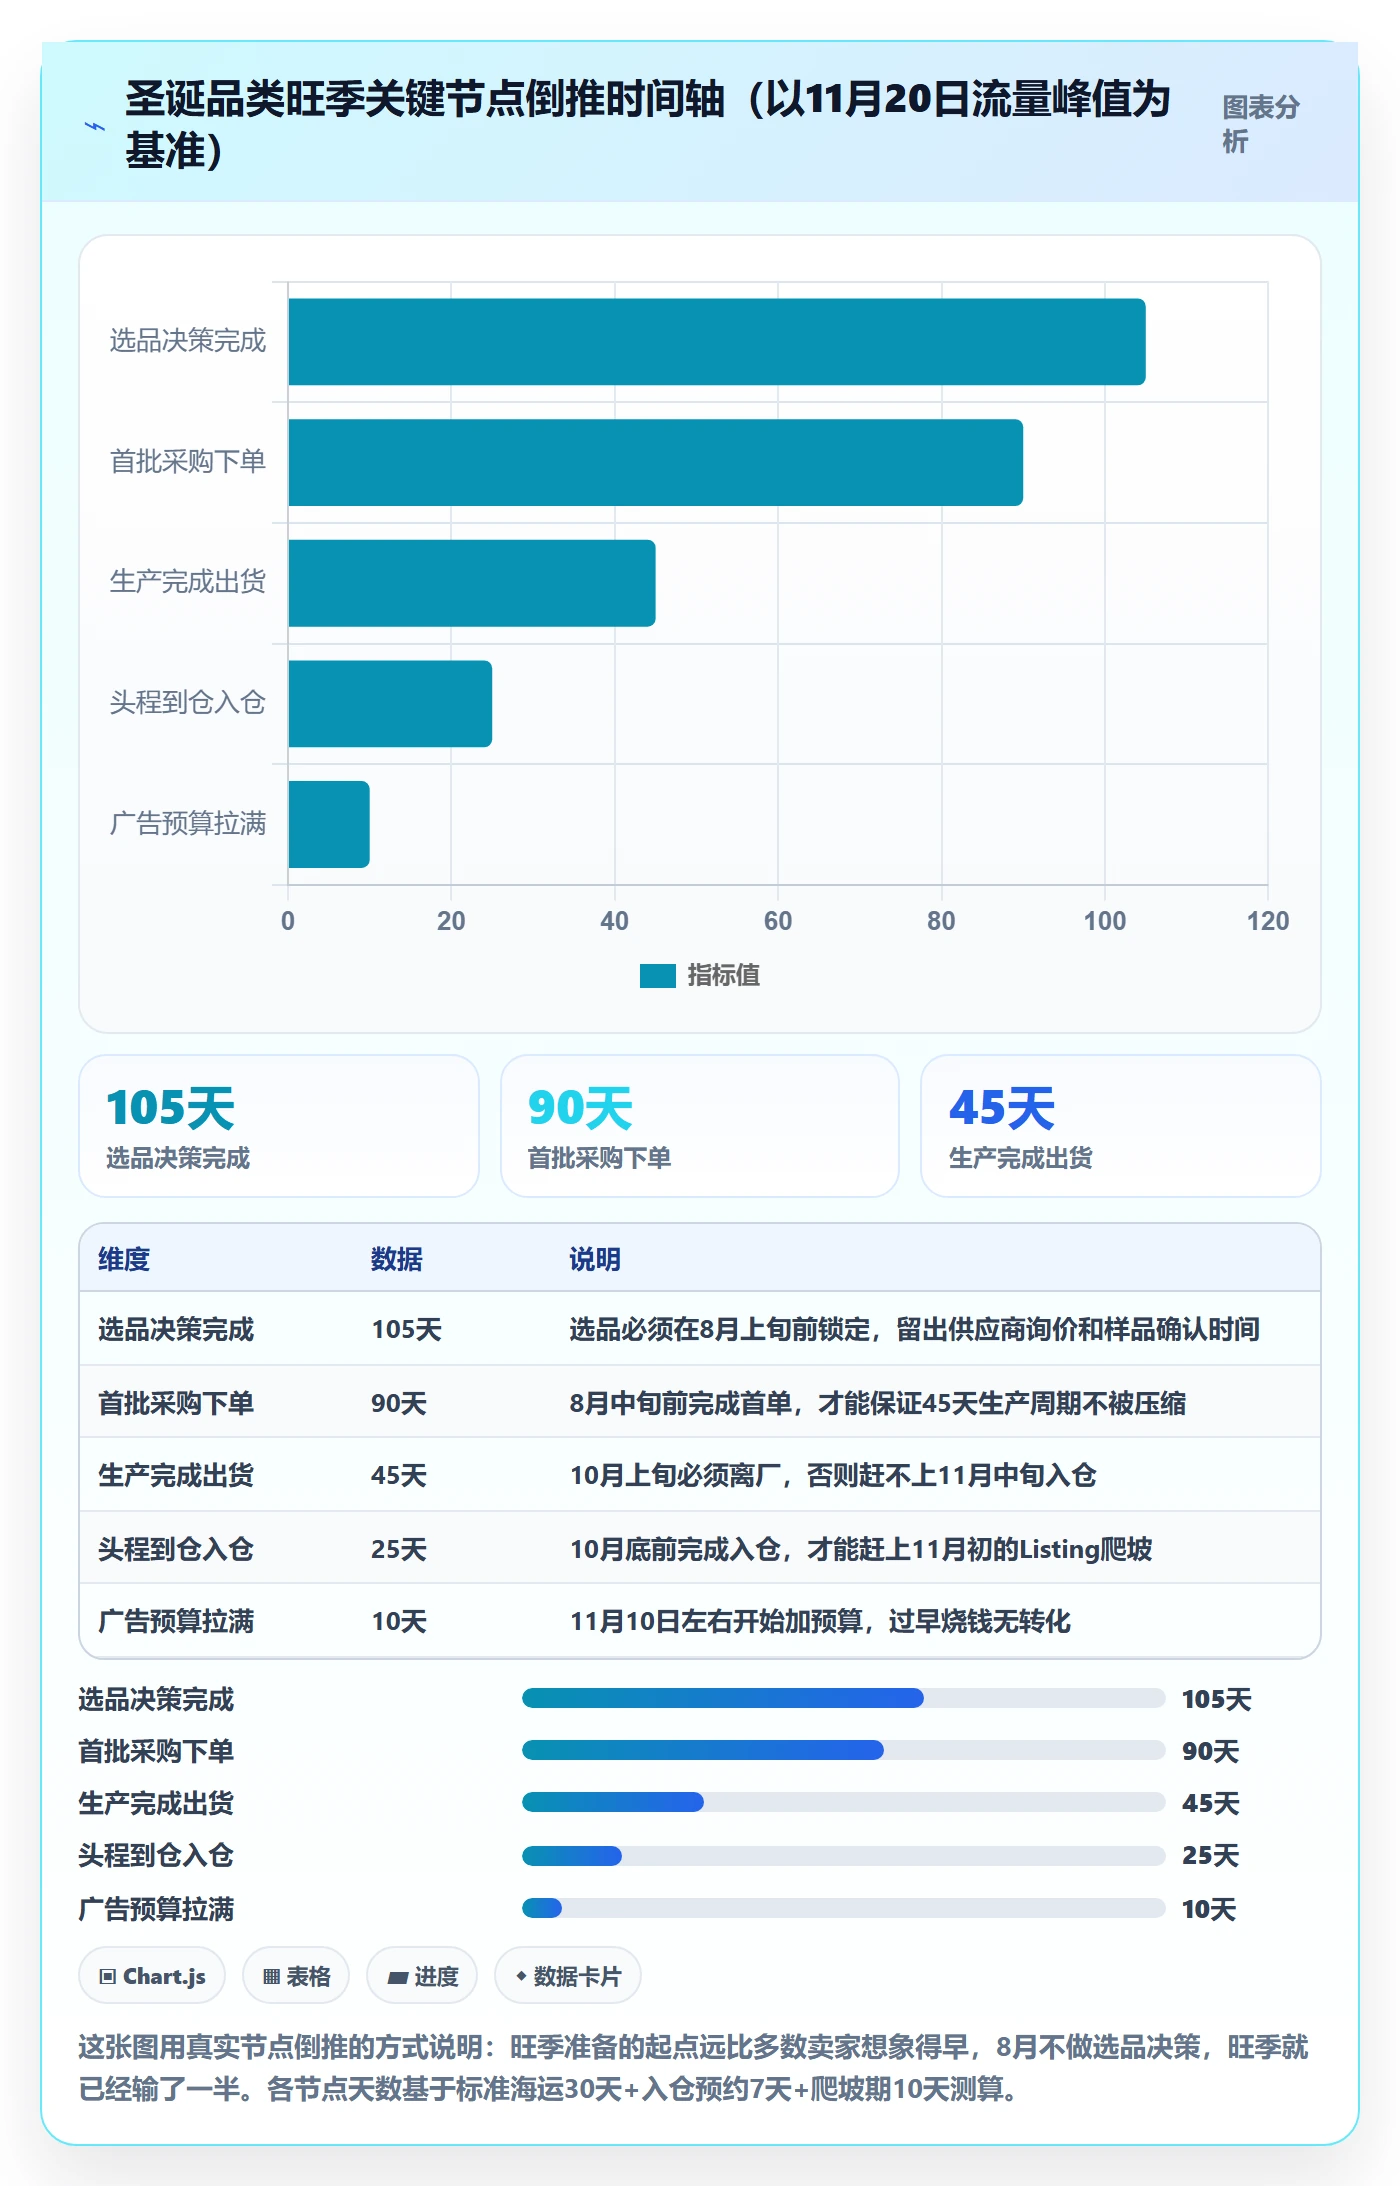Click the 生产完成出货 chart bar

click(472, 583)
